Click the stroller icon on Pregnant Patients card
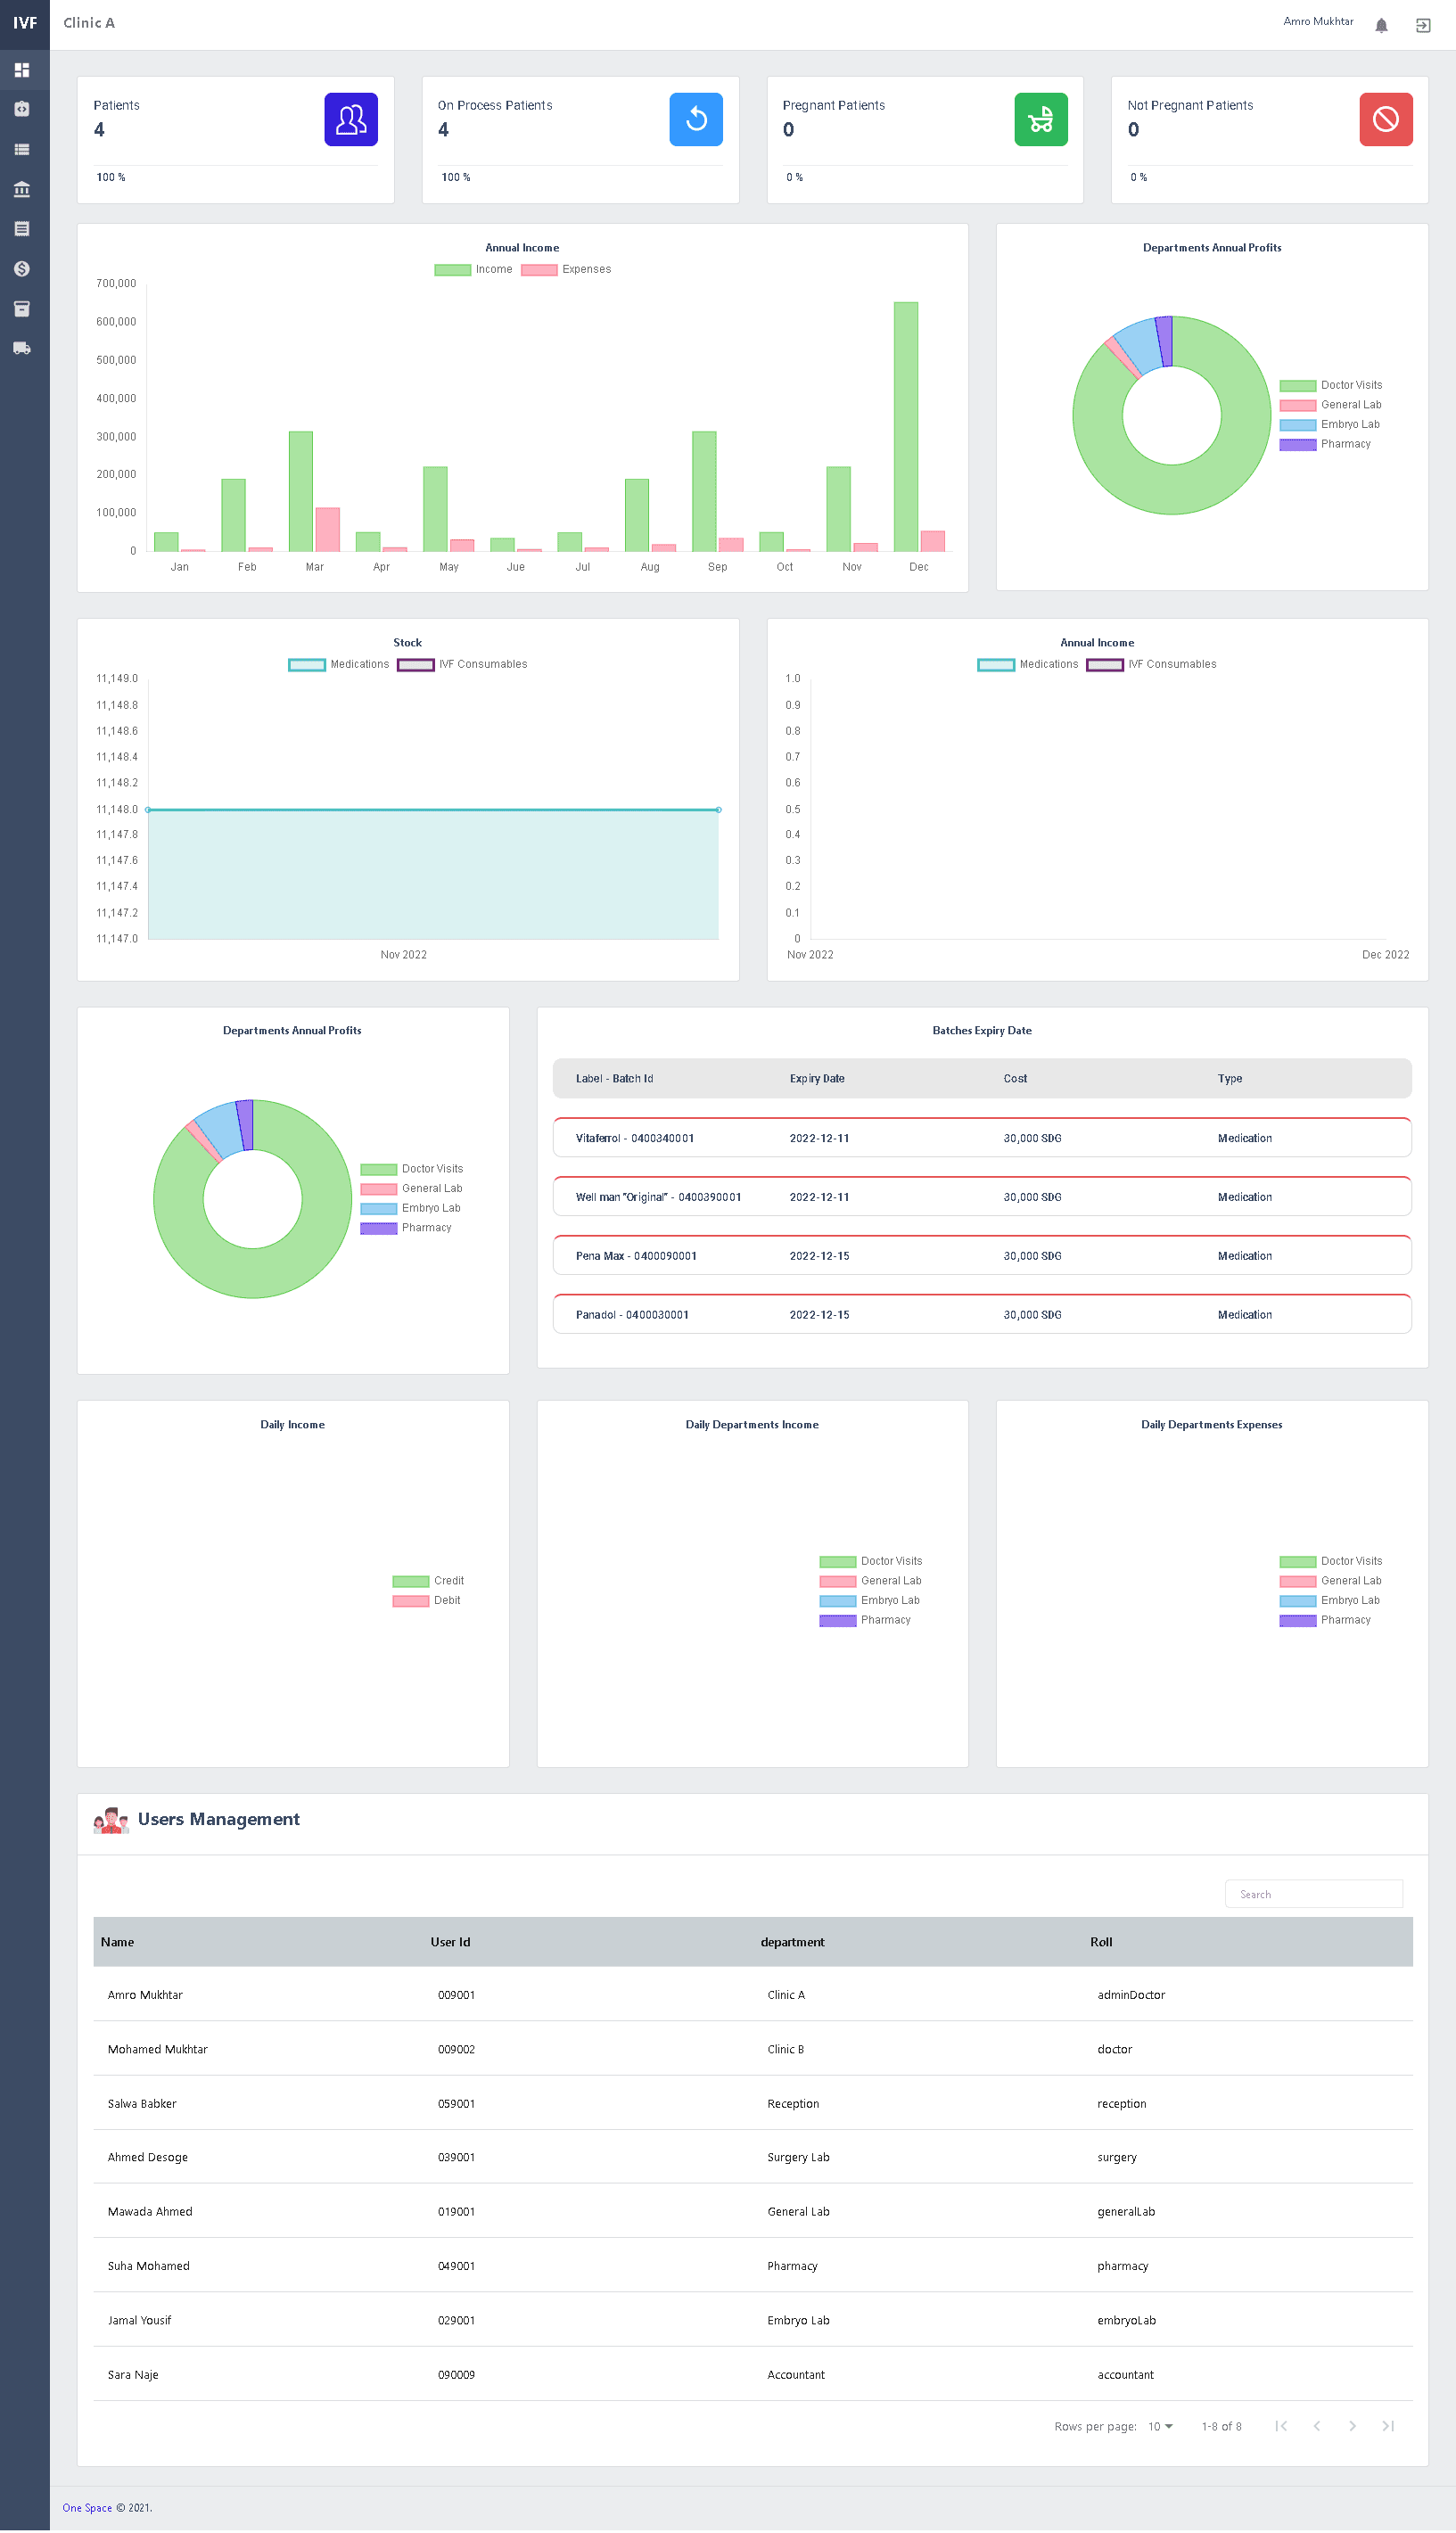1456x2533 pixels. [1041, 119]
